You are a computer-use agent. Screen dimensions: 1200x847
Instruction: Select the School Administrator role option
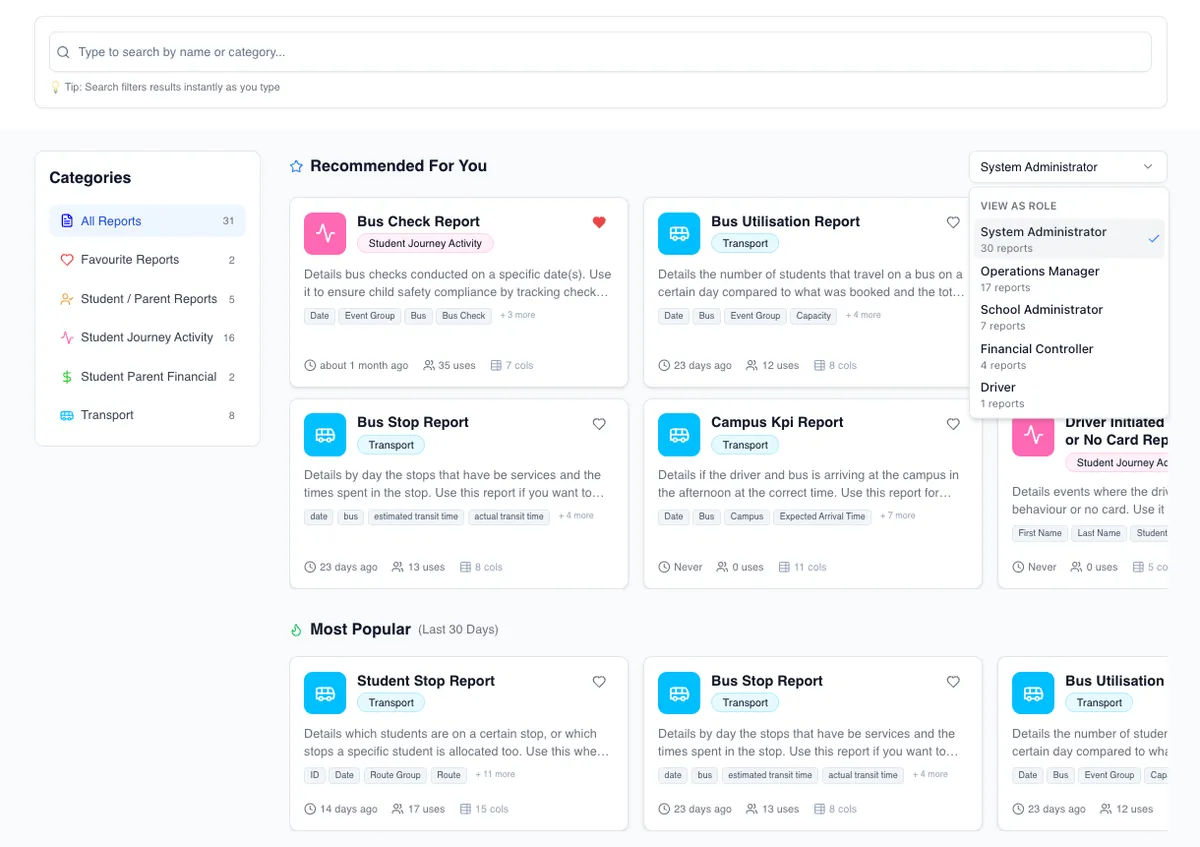(1068, 317)
